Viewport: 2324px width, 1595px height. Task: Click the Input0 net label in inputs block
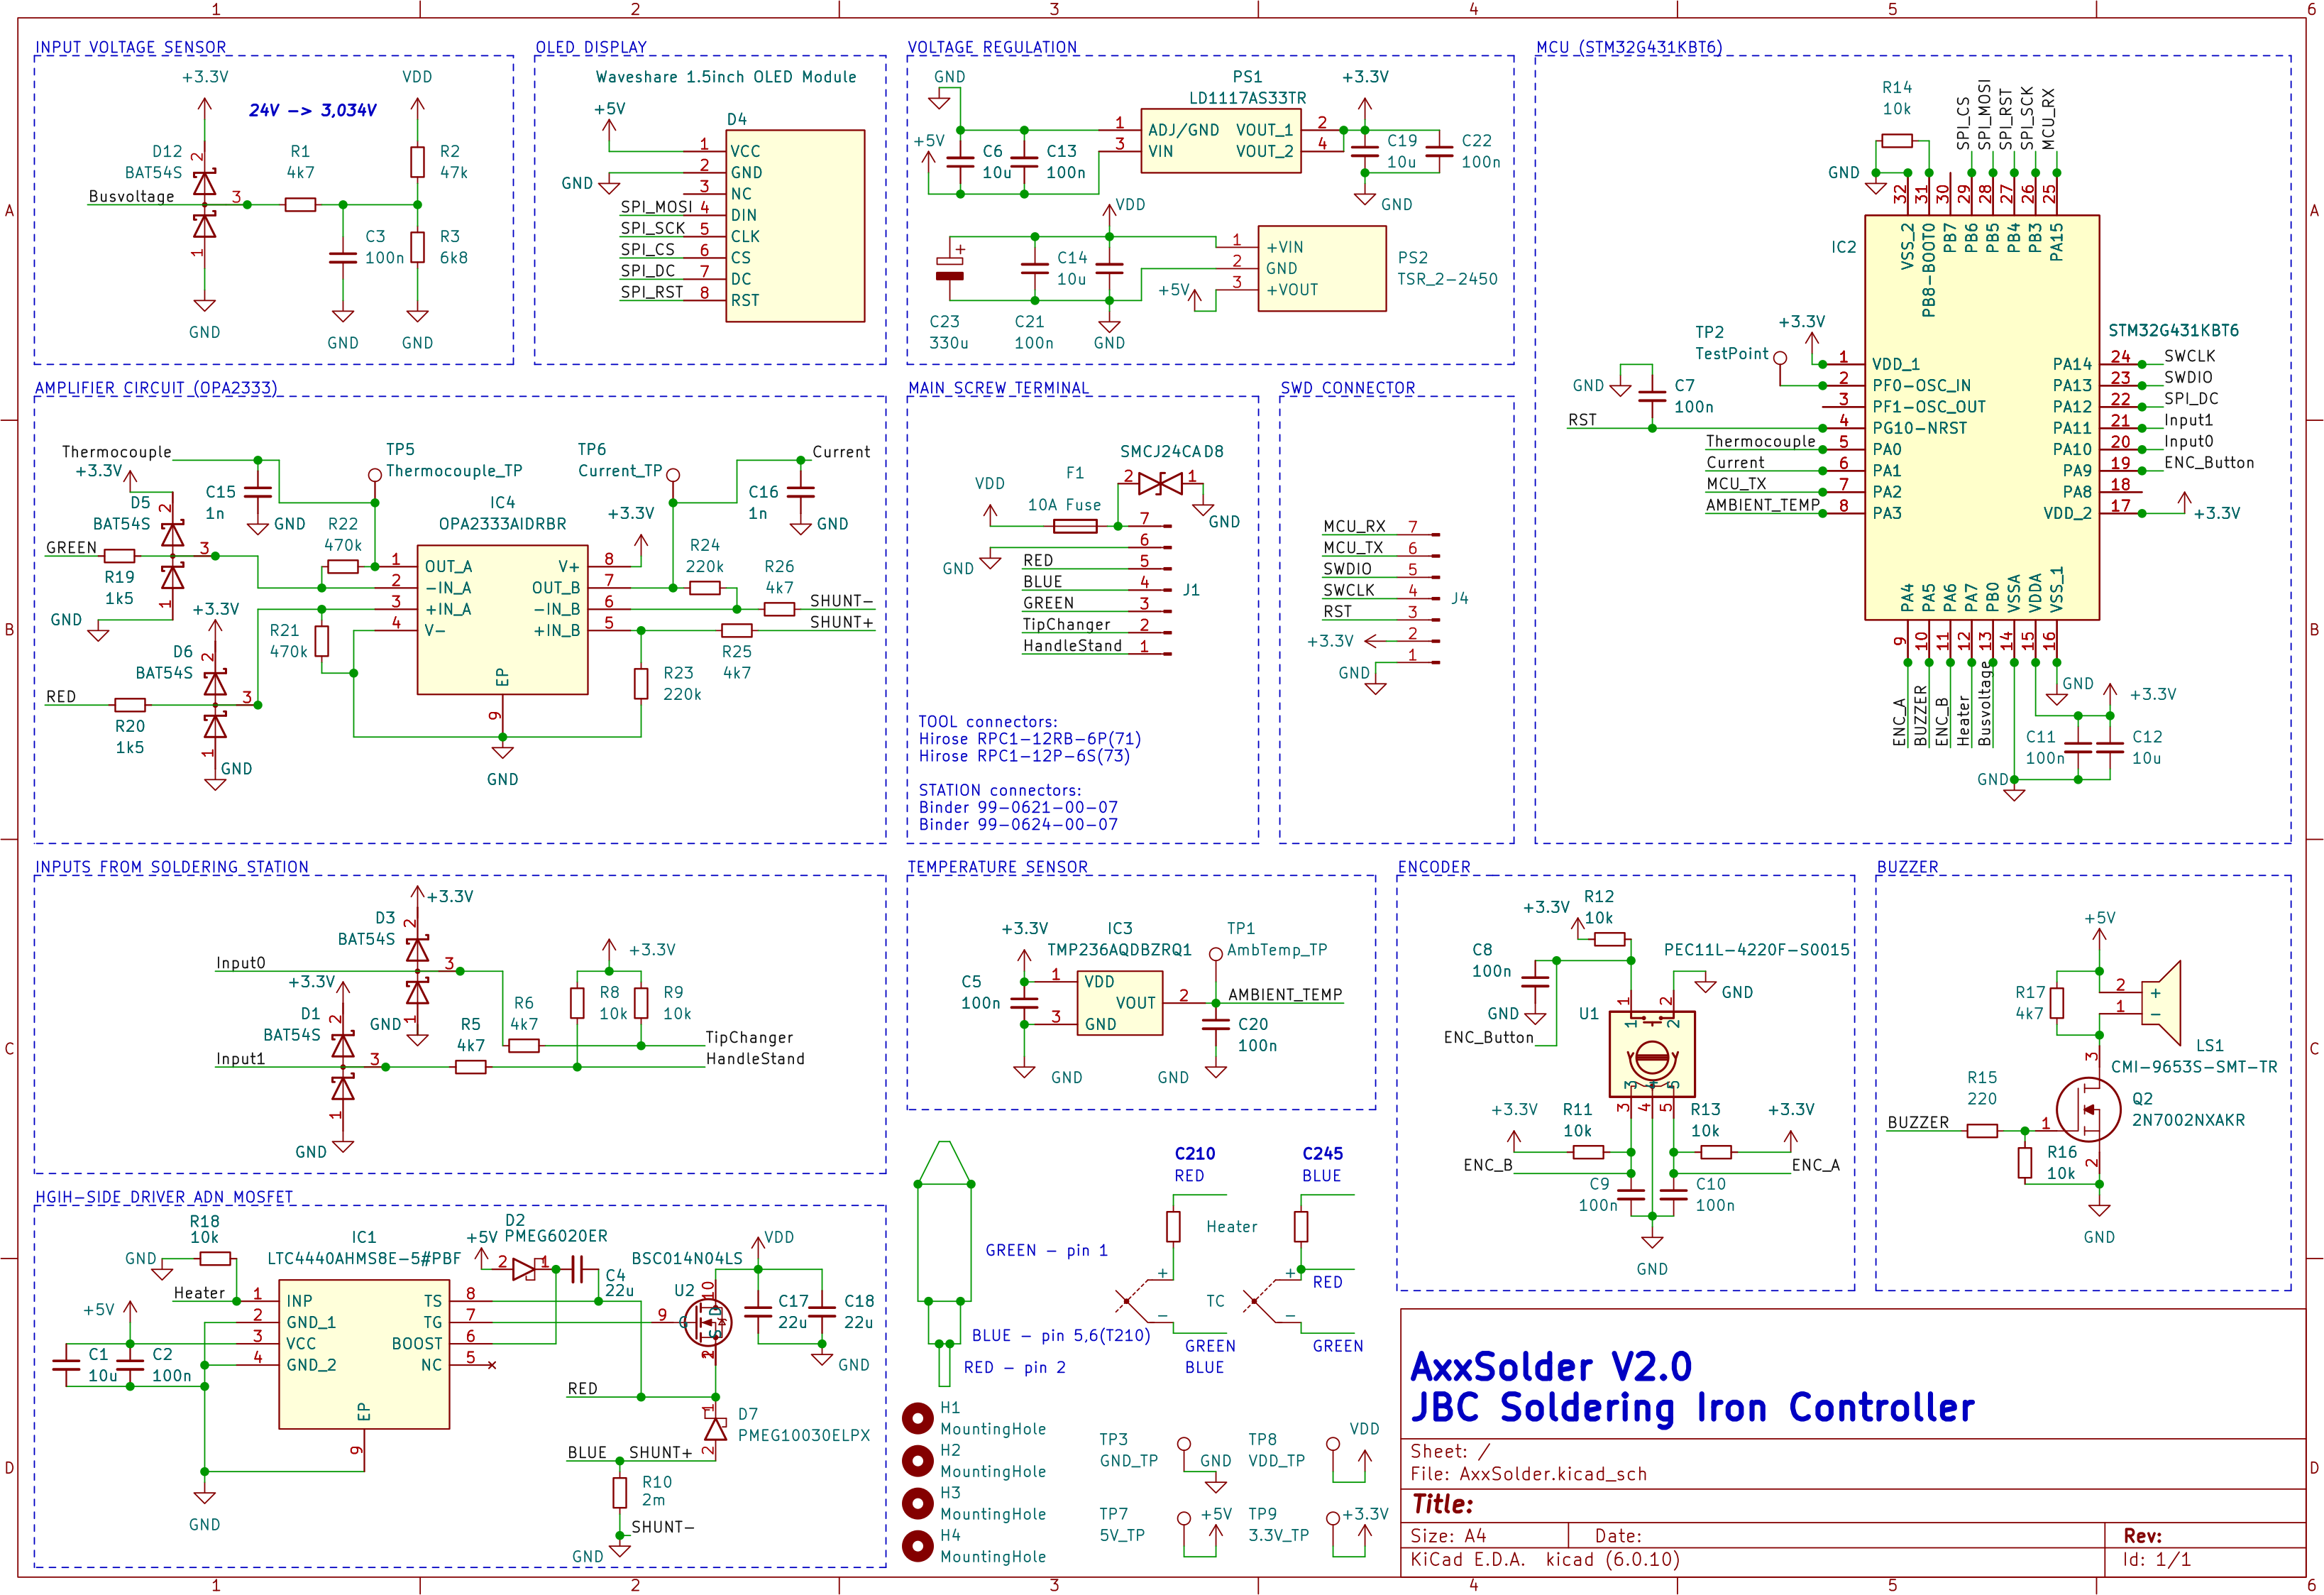(x=240, y=963)
